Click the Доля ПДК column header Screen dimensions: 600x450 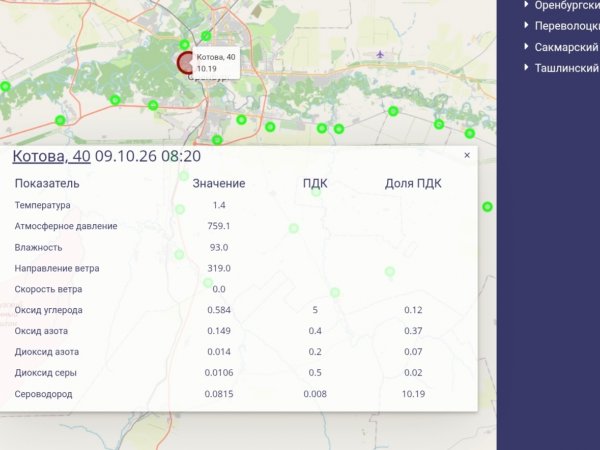coord(413,183)
